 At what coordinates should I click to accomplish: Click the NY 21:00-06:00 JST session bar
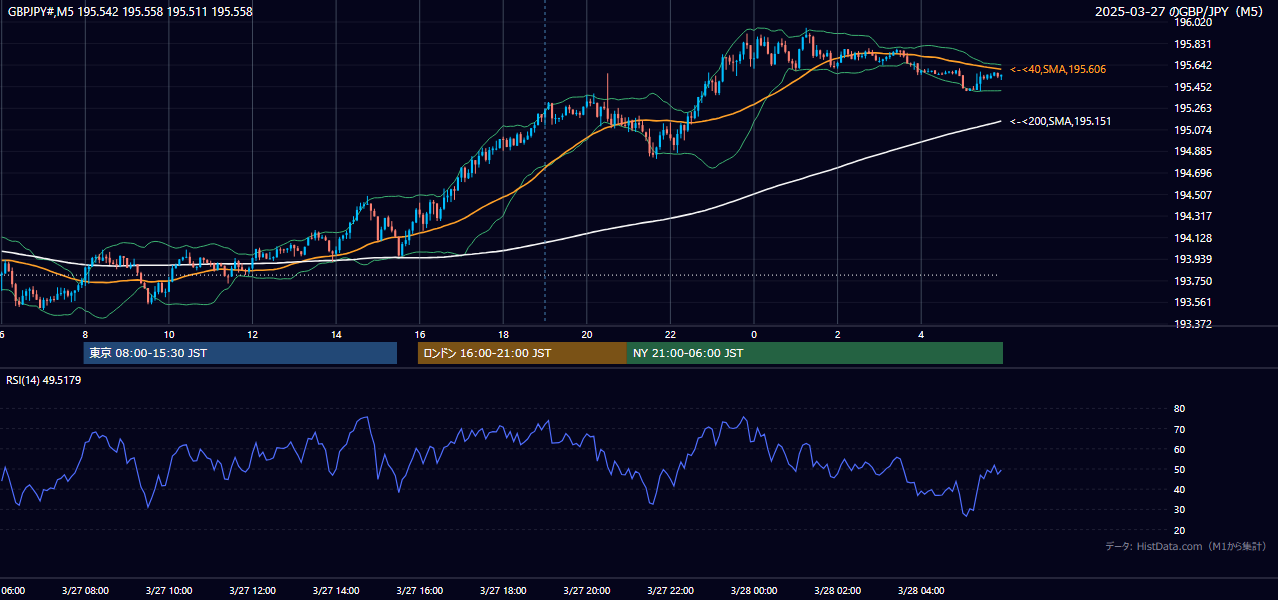(x=815, y=353)
